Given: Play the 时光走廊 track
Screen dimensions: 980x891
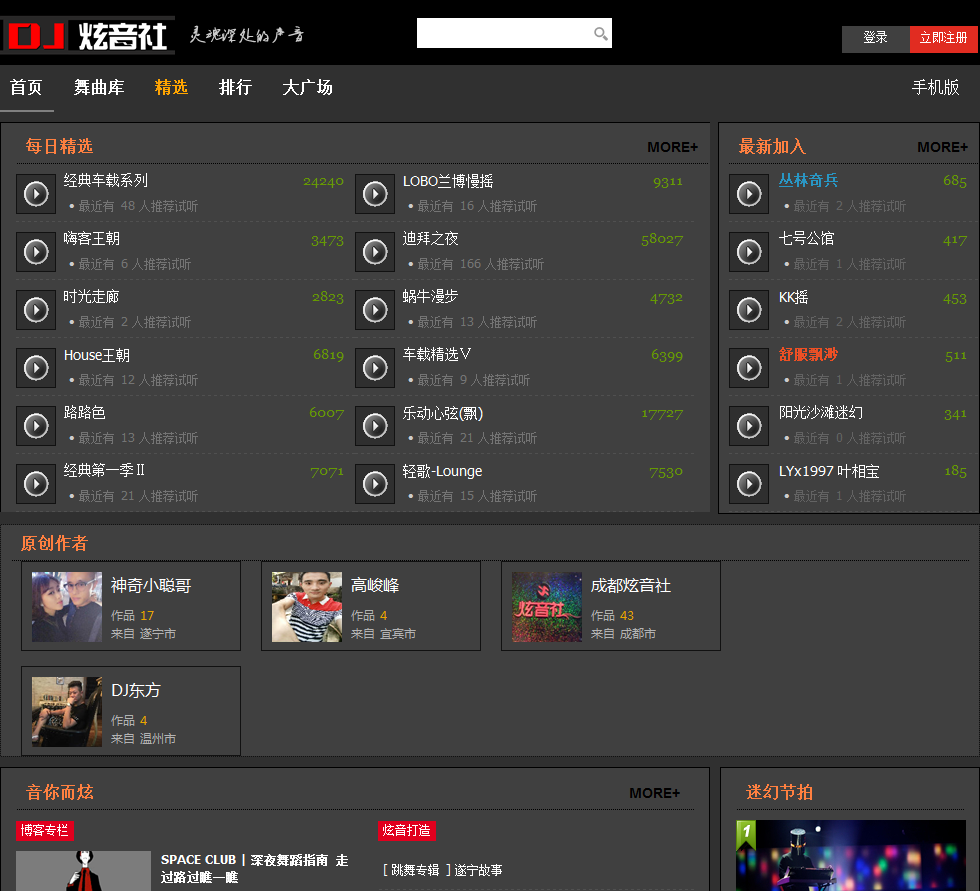Looking at the screenshot, I should coord(36,310).
